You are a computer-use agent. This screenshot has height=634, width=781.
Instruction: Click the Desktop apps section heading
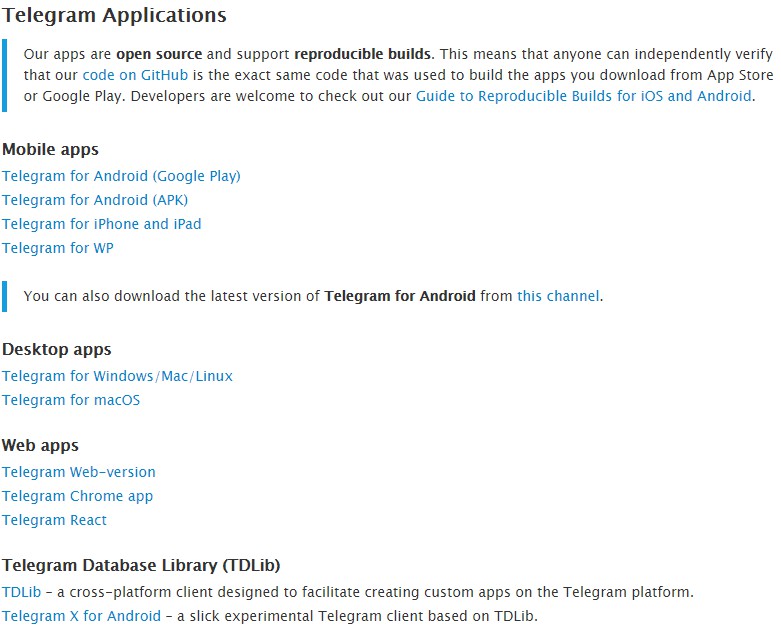click(56, 349)
